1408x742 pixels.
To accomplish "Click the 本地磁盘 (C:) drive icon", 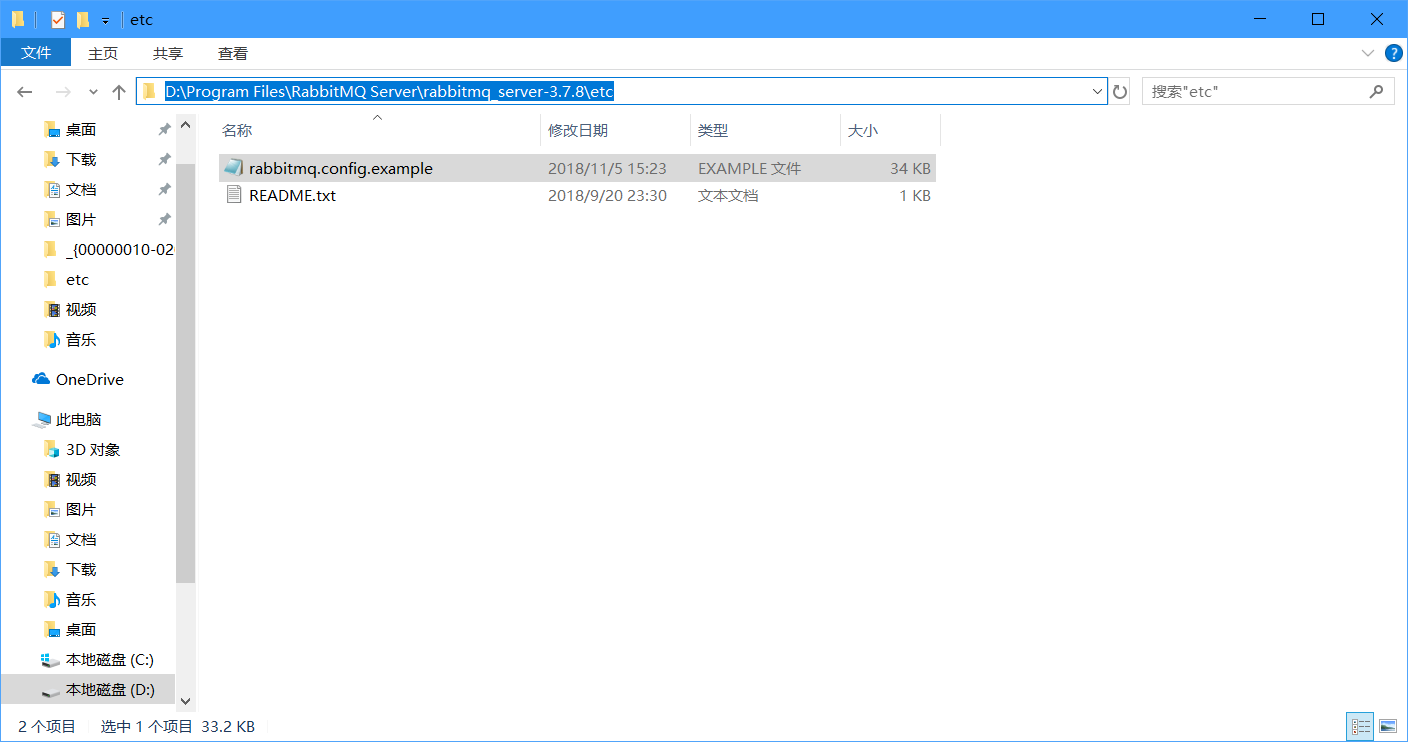I will 50,659.
